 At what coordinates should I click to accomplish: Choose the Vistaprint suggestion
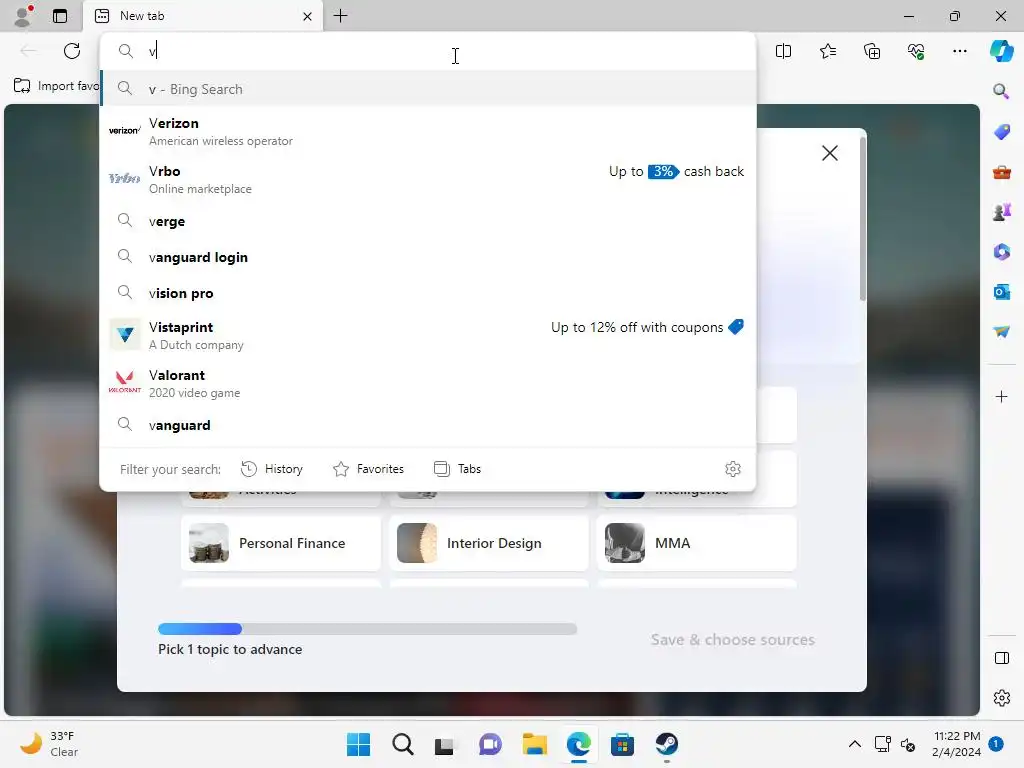coord(428,335)
